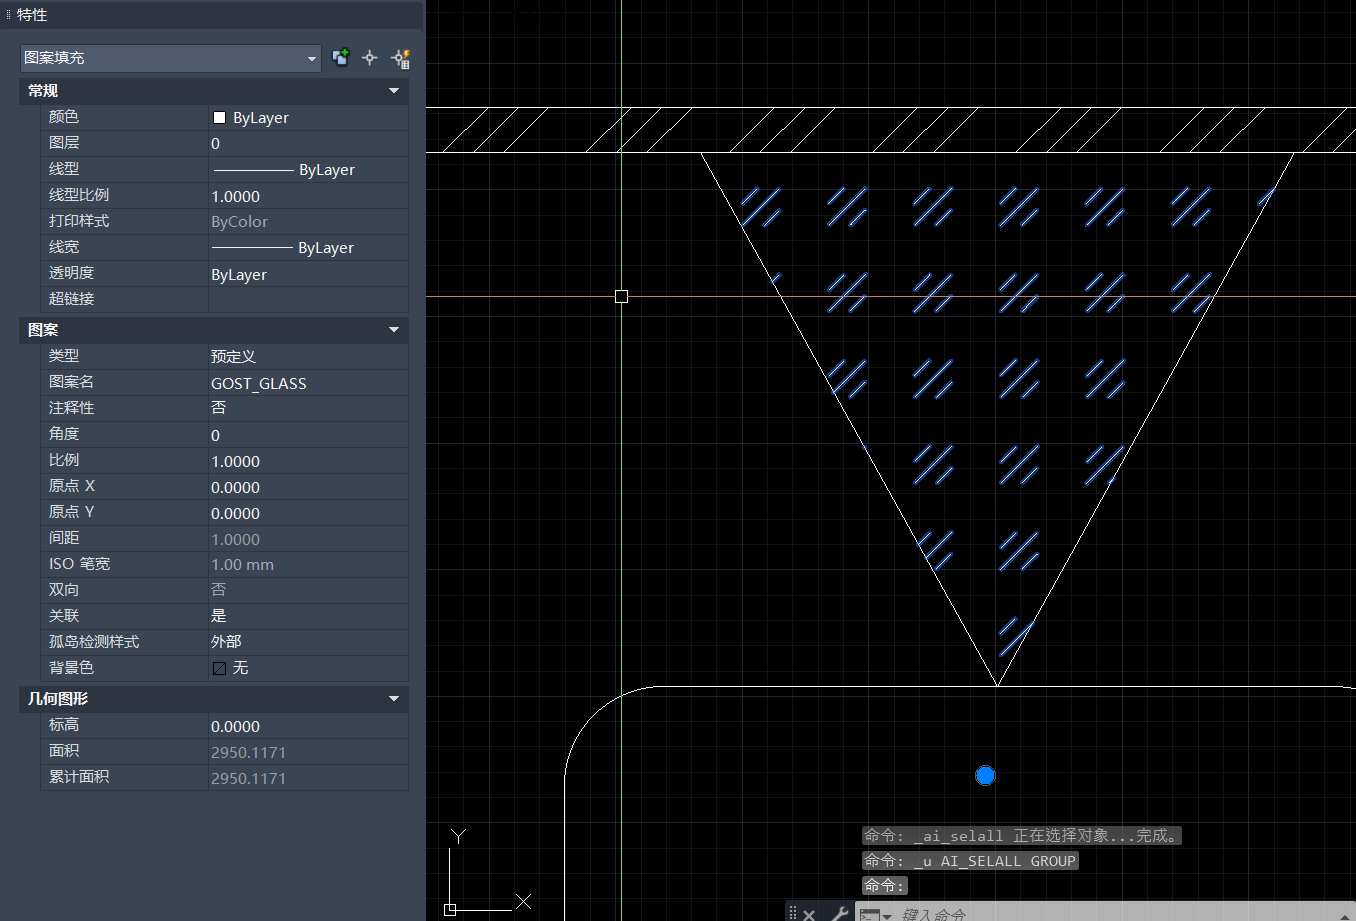Open command line customize wrench
Image resolution: width=1356 pixels, height=921 pixels.
click(839, 914)
